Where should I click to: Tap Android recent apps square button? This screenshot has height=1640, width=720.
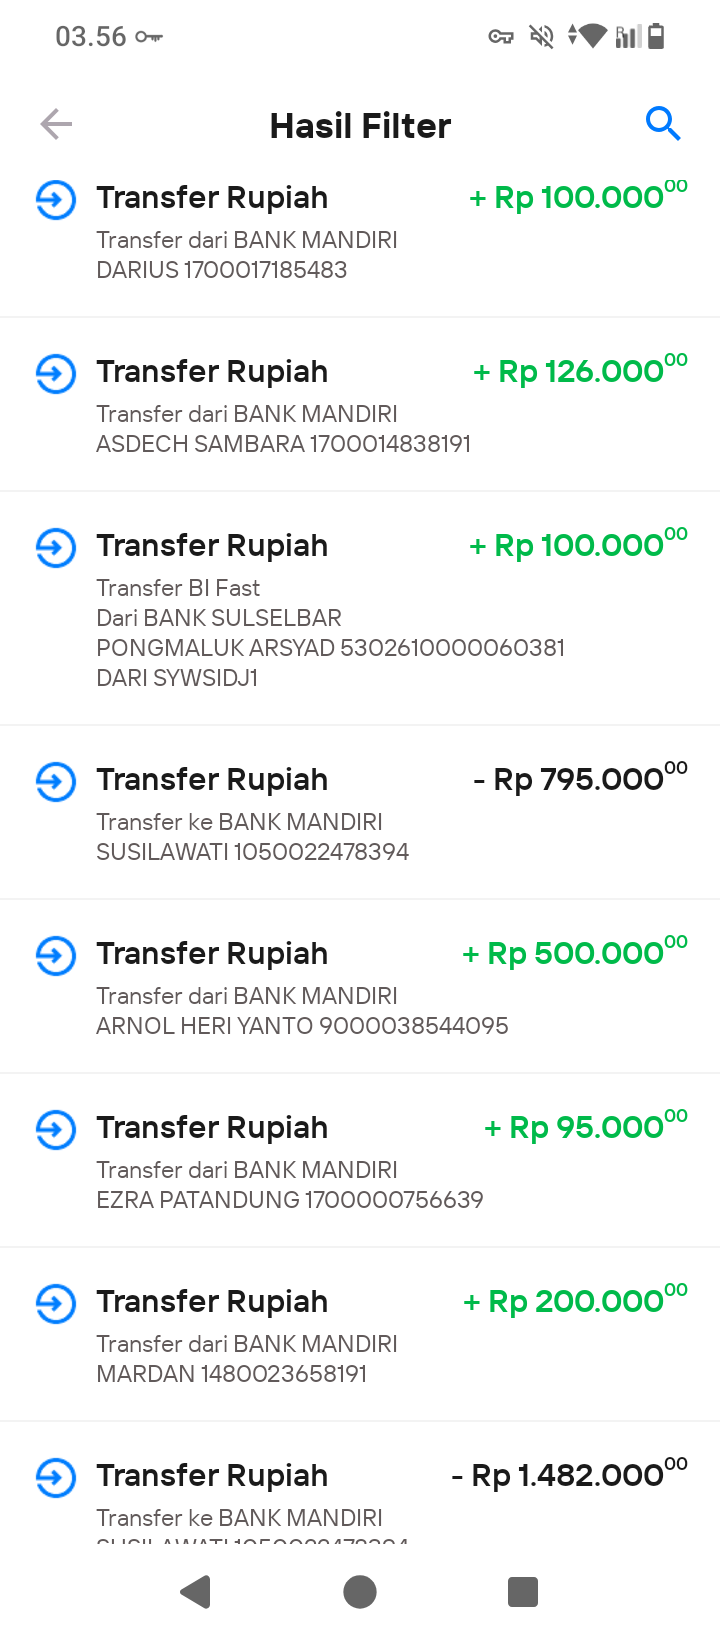coord(523,1591)
